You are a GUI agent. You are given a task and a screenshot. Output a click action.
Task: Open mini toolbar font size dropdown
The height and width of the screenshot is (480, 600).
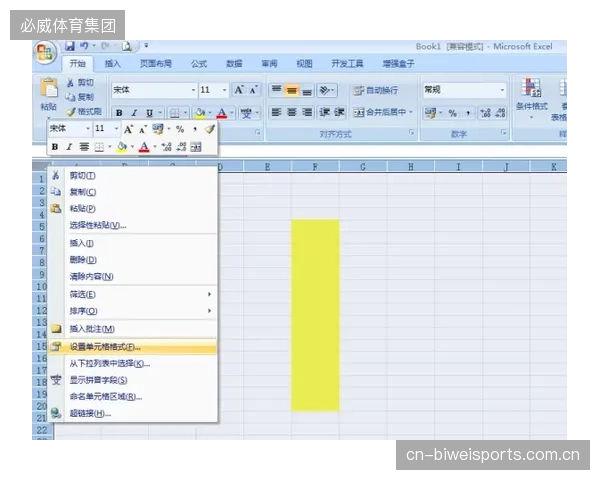click(116, 129)
